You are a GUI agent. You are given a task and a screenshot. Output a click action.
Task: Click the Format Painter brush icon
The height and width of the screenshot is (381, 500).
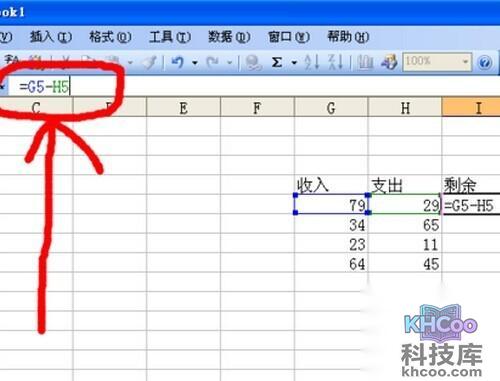point(149,62)
